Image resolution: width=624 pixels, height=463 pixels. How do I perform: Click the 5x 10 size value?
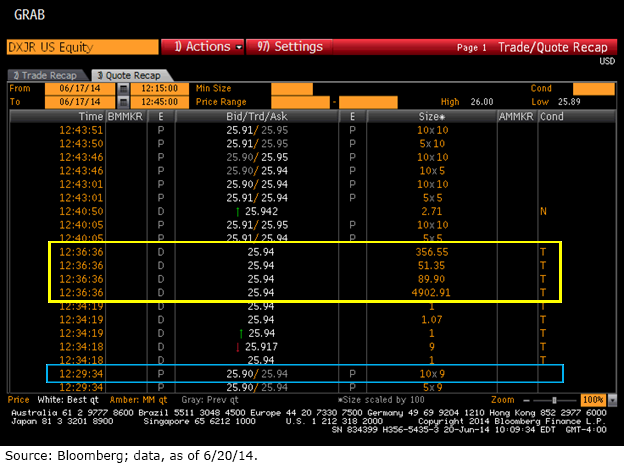tap(432, 144)
